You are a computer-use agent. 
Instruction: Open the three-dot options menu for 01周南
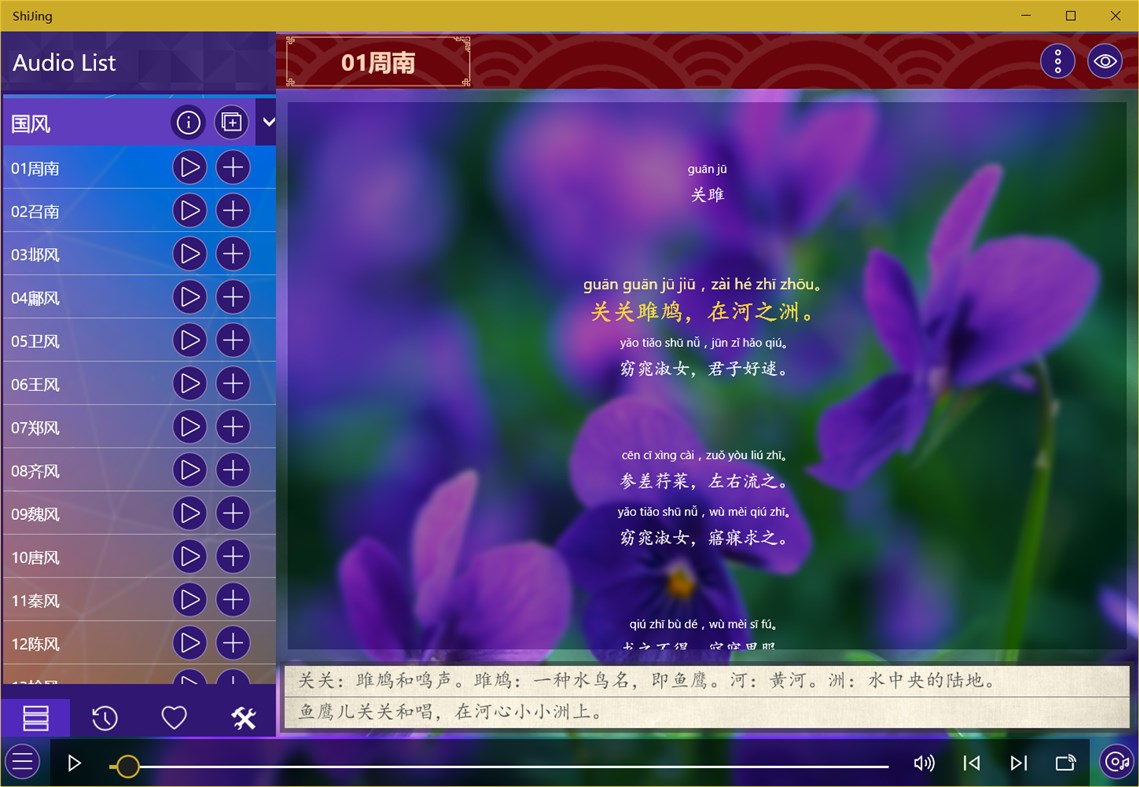(x=1057, y=60)
